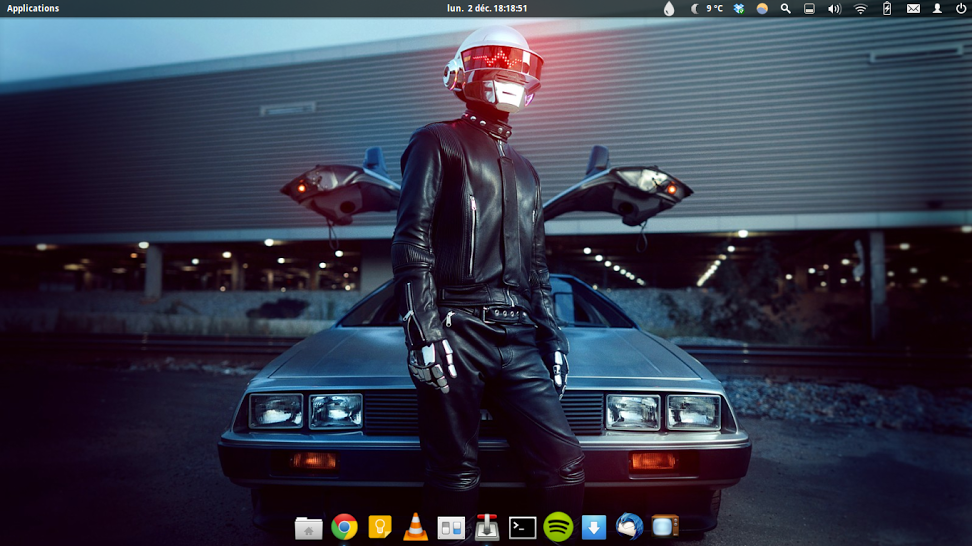The width and height of the screenshot is (972, 546).
Task: Launch Thunderbird mail from dock
Action: (x=629, y=527)
